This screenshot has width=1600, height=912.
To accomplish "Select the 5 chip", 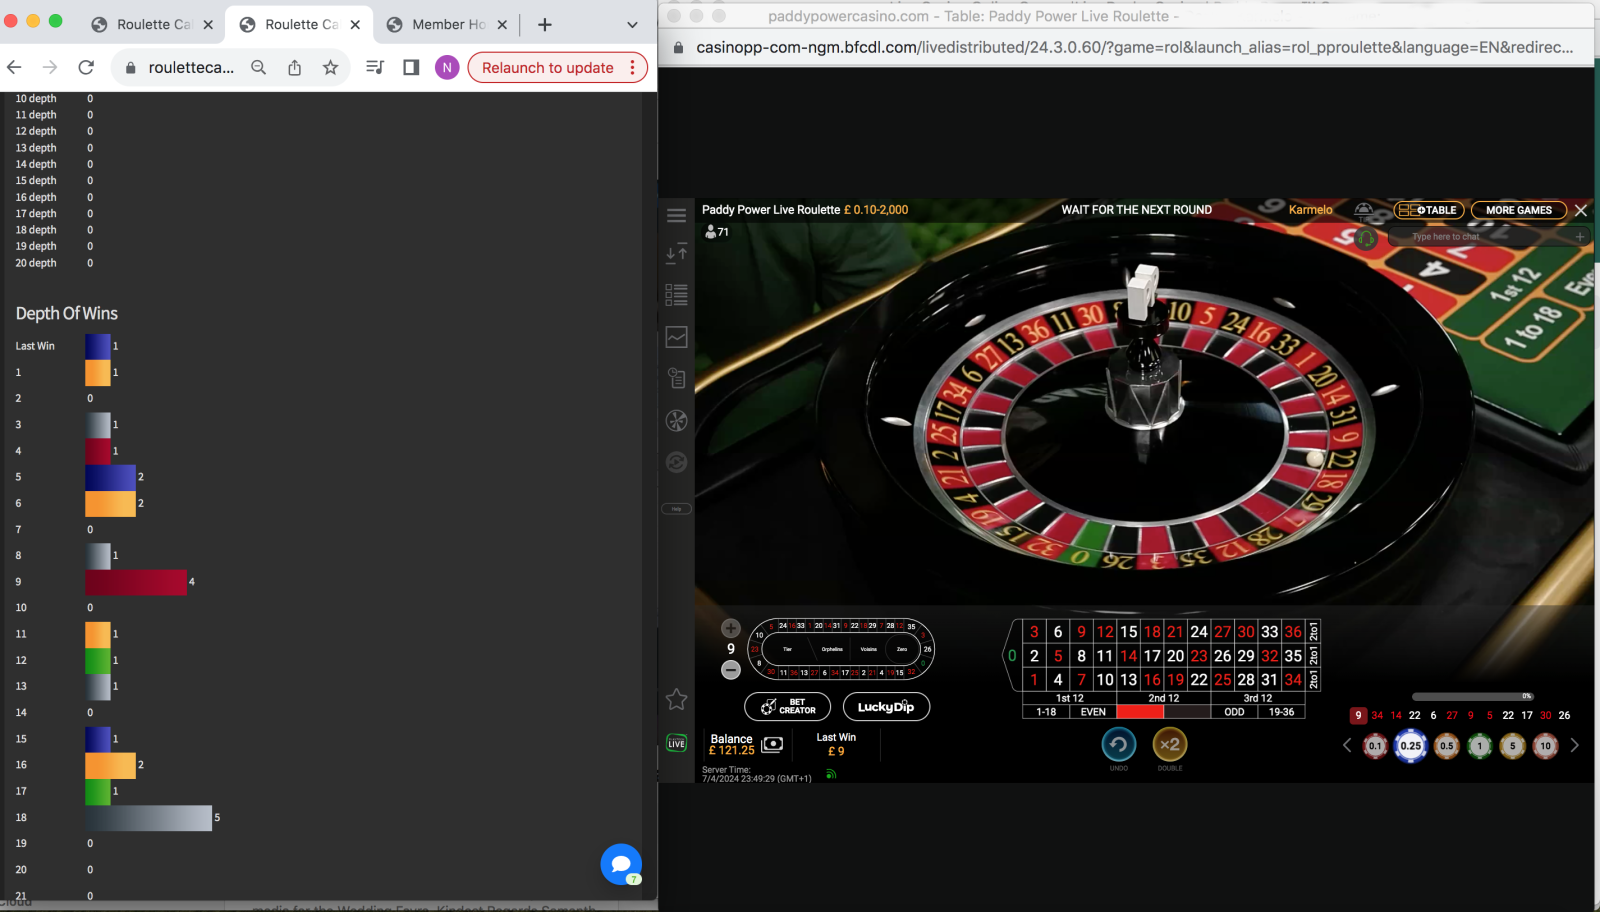I will pos(1512,746).
